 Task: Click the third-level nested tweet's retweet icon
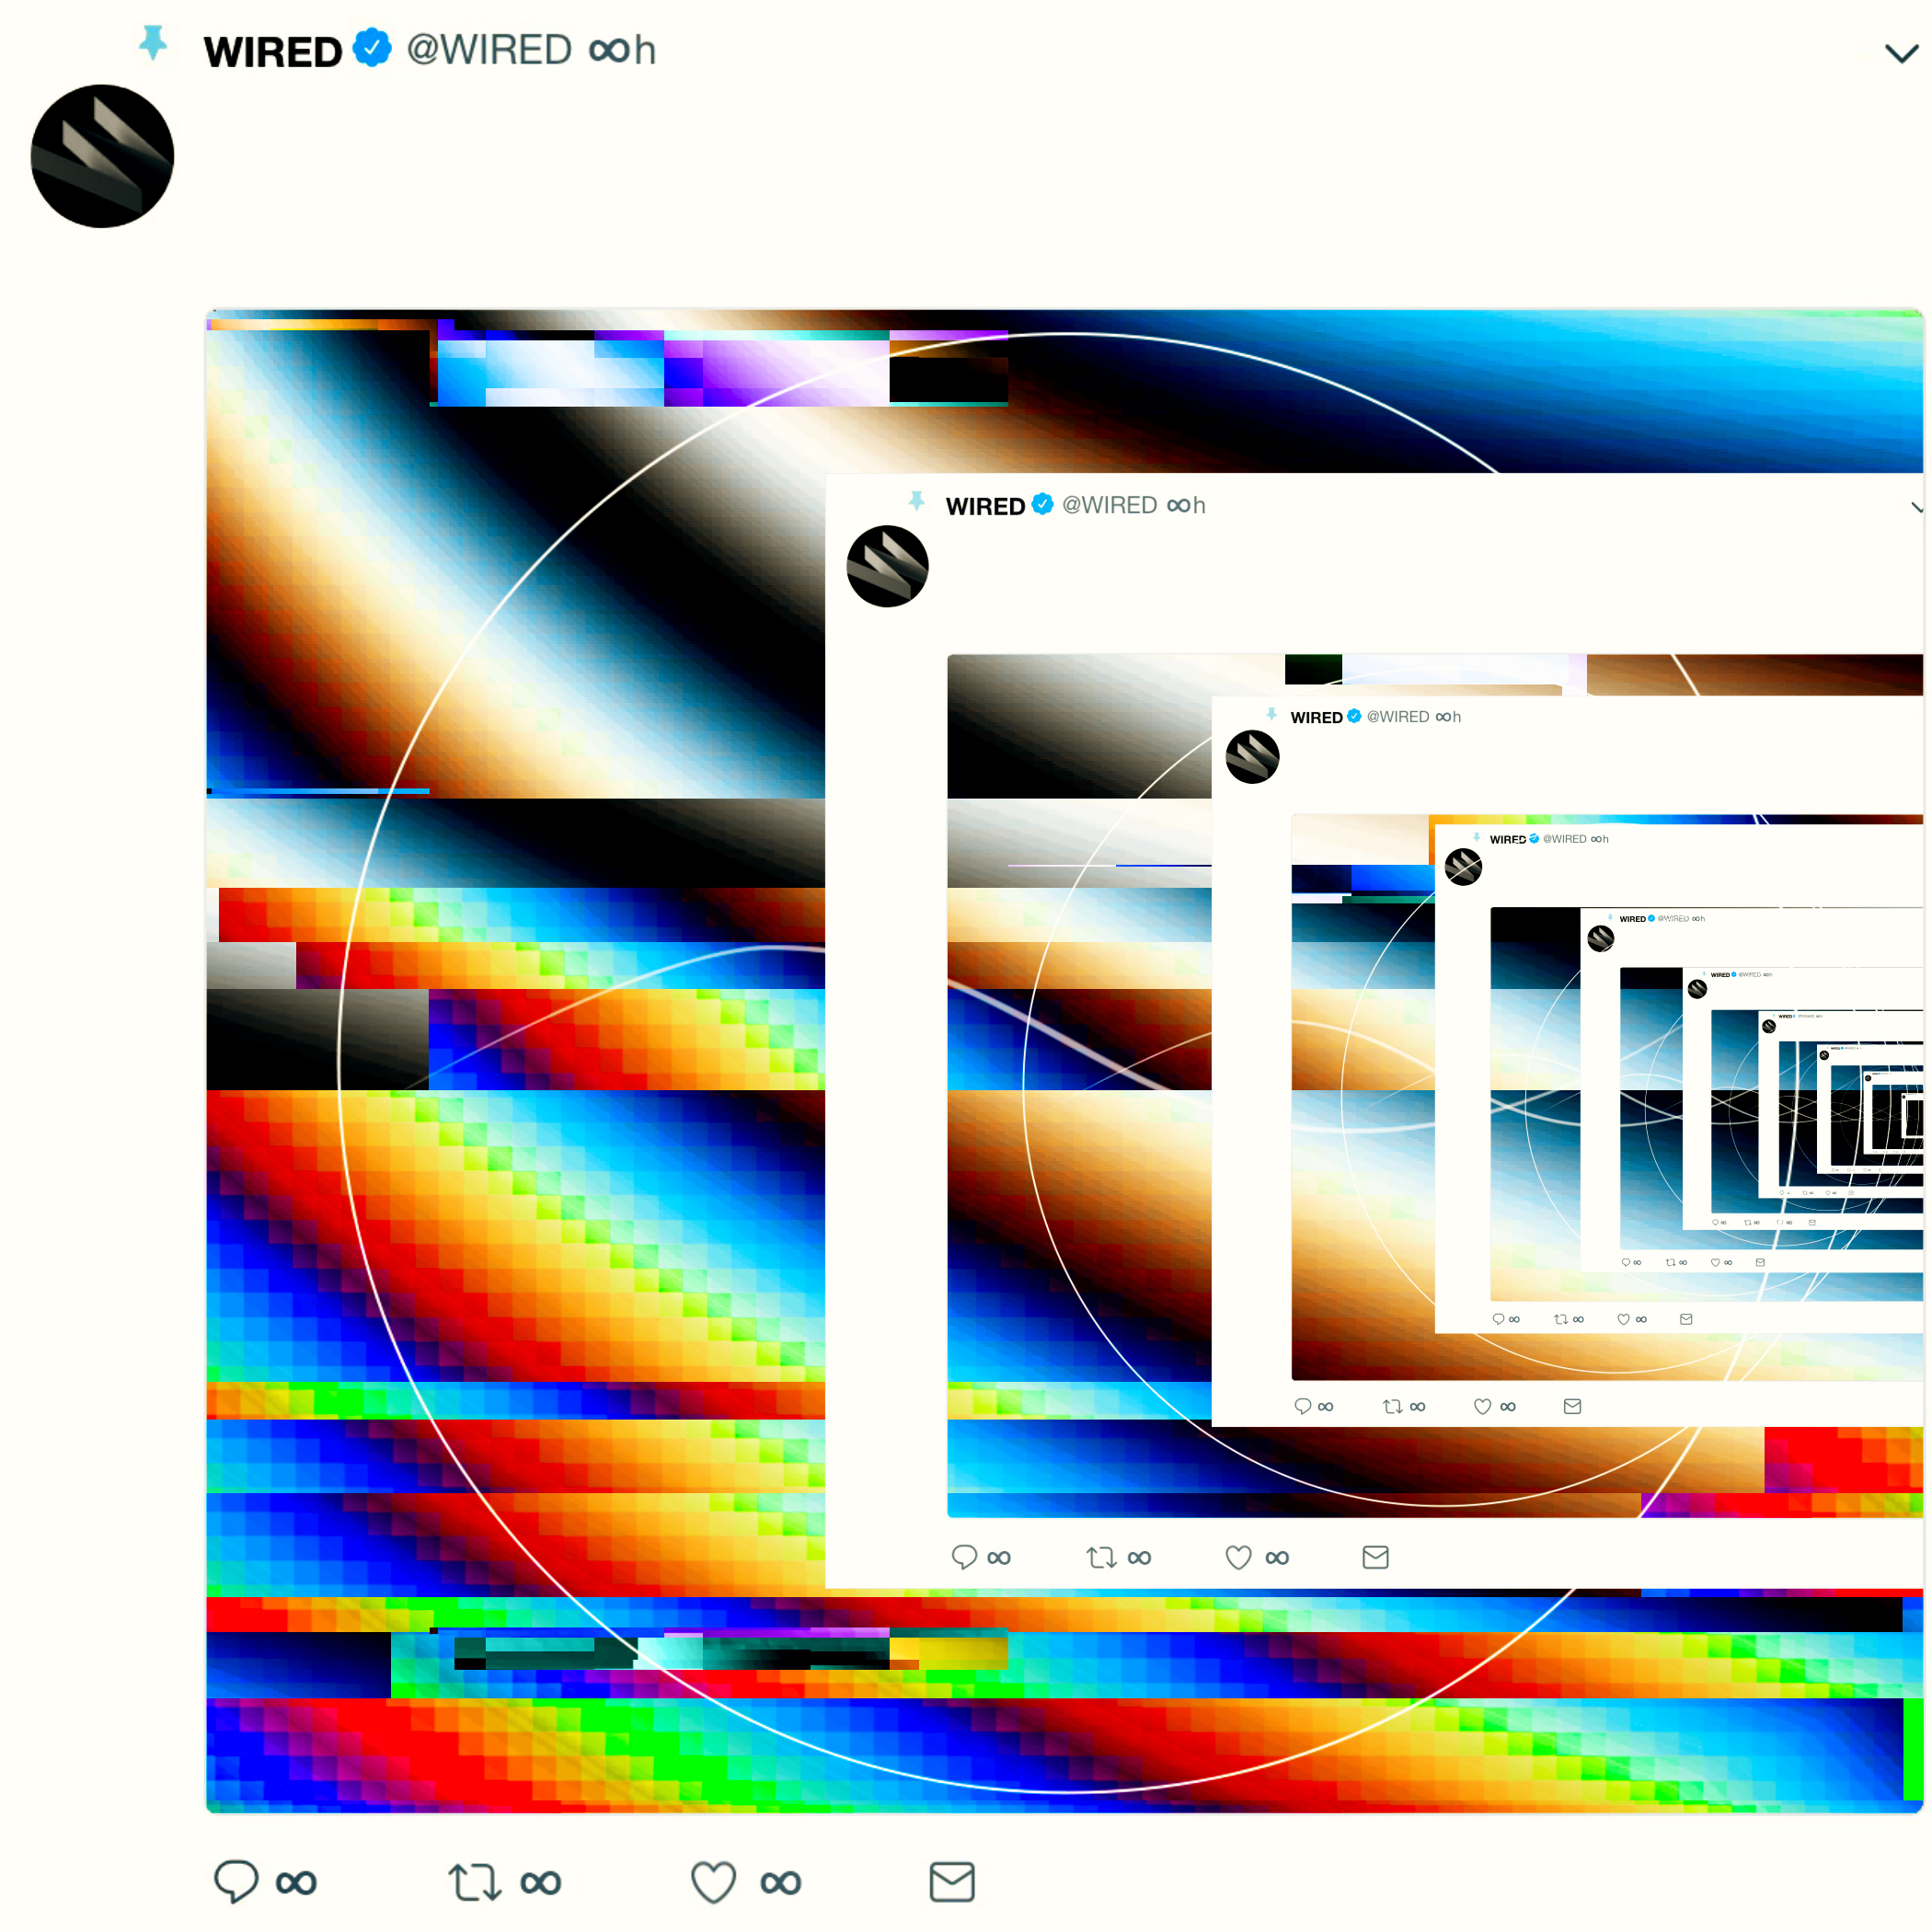[1392, 1406]
